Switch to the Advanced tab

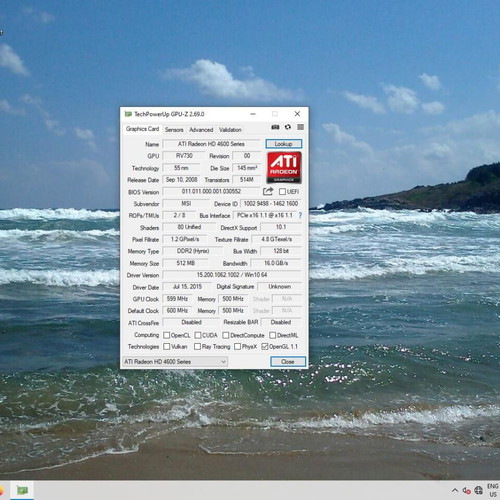click(201, 130)
